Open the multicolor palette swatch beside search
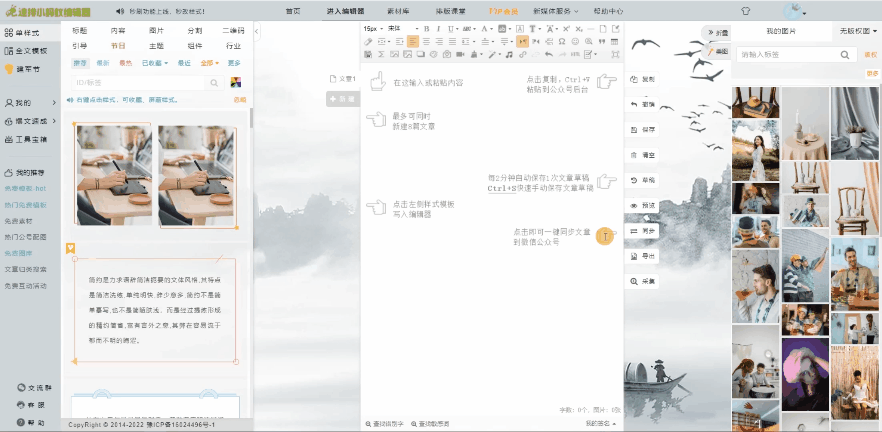The image size is (882, 432). (236, 83)
